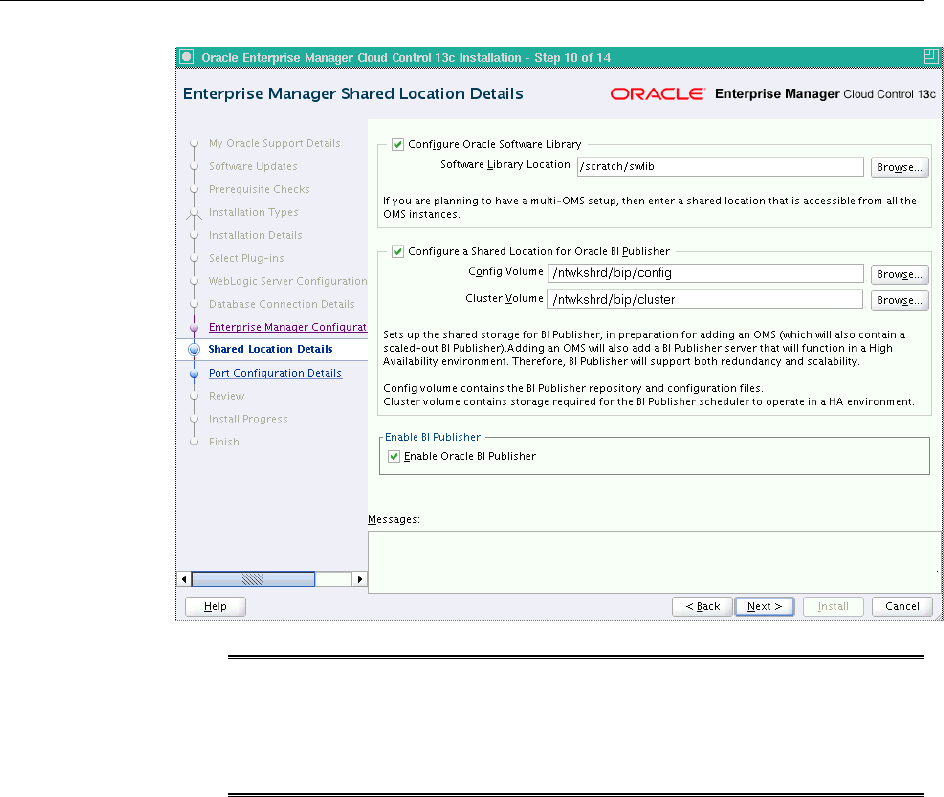Select the Finish step
This screenshot has width=944, height=797.
224,441
